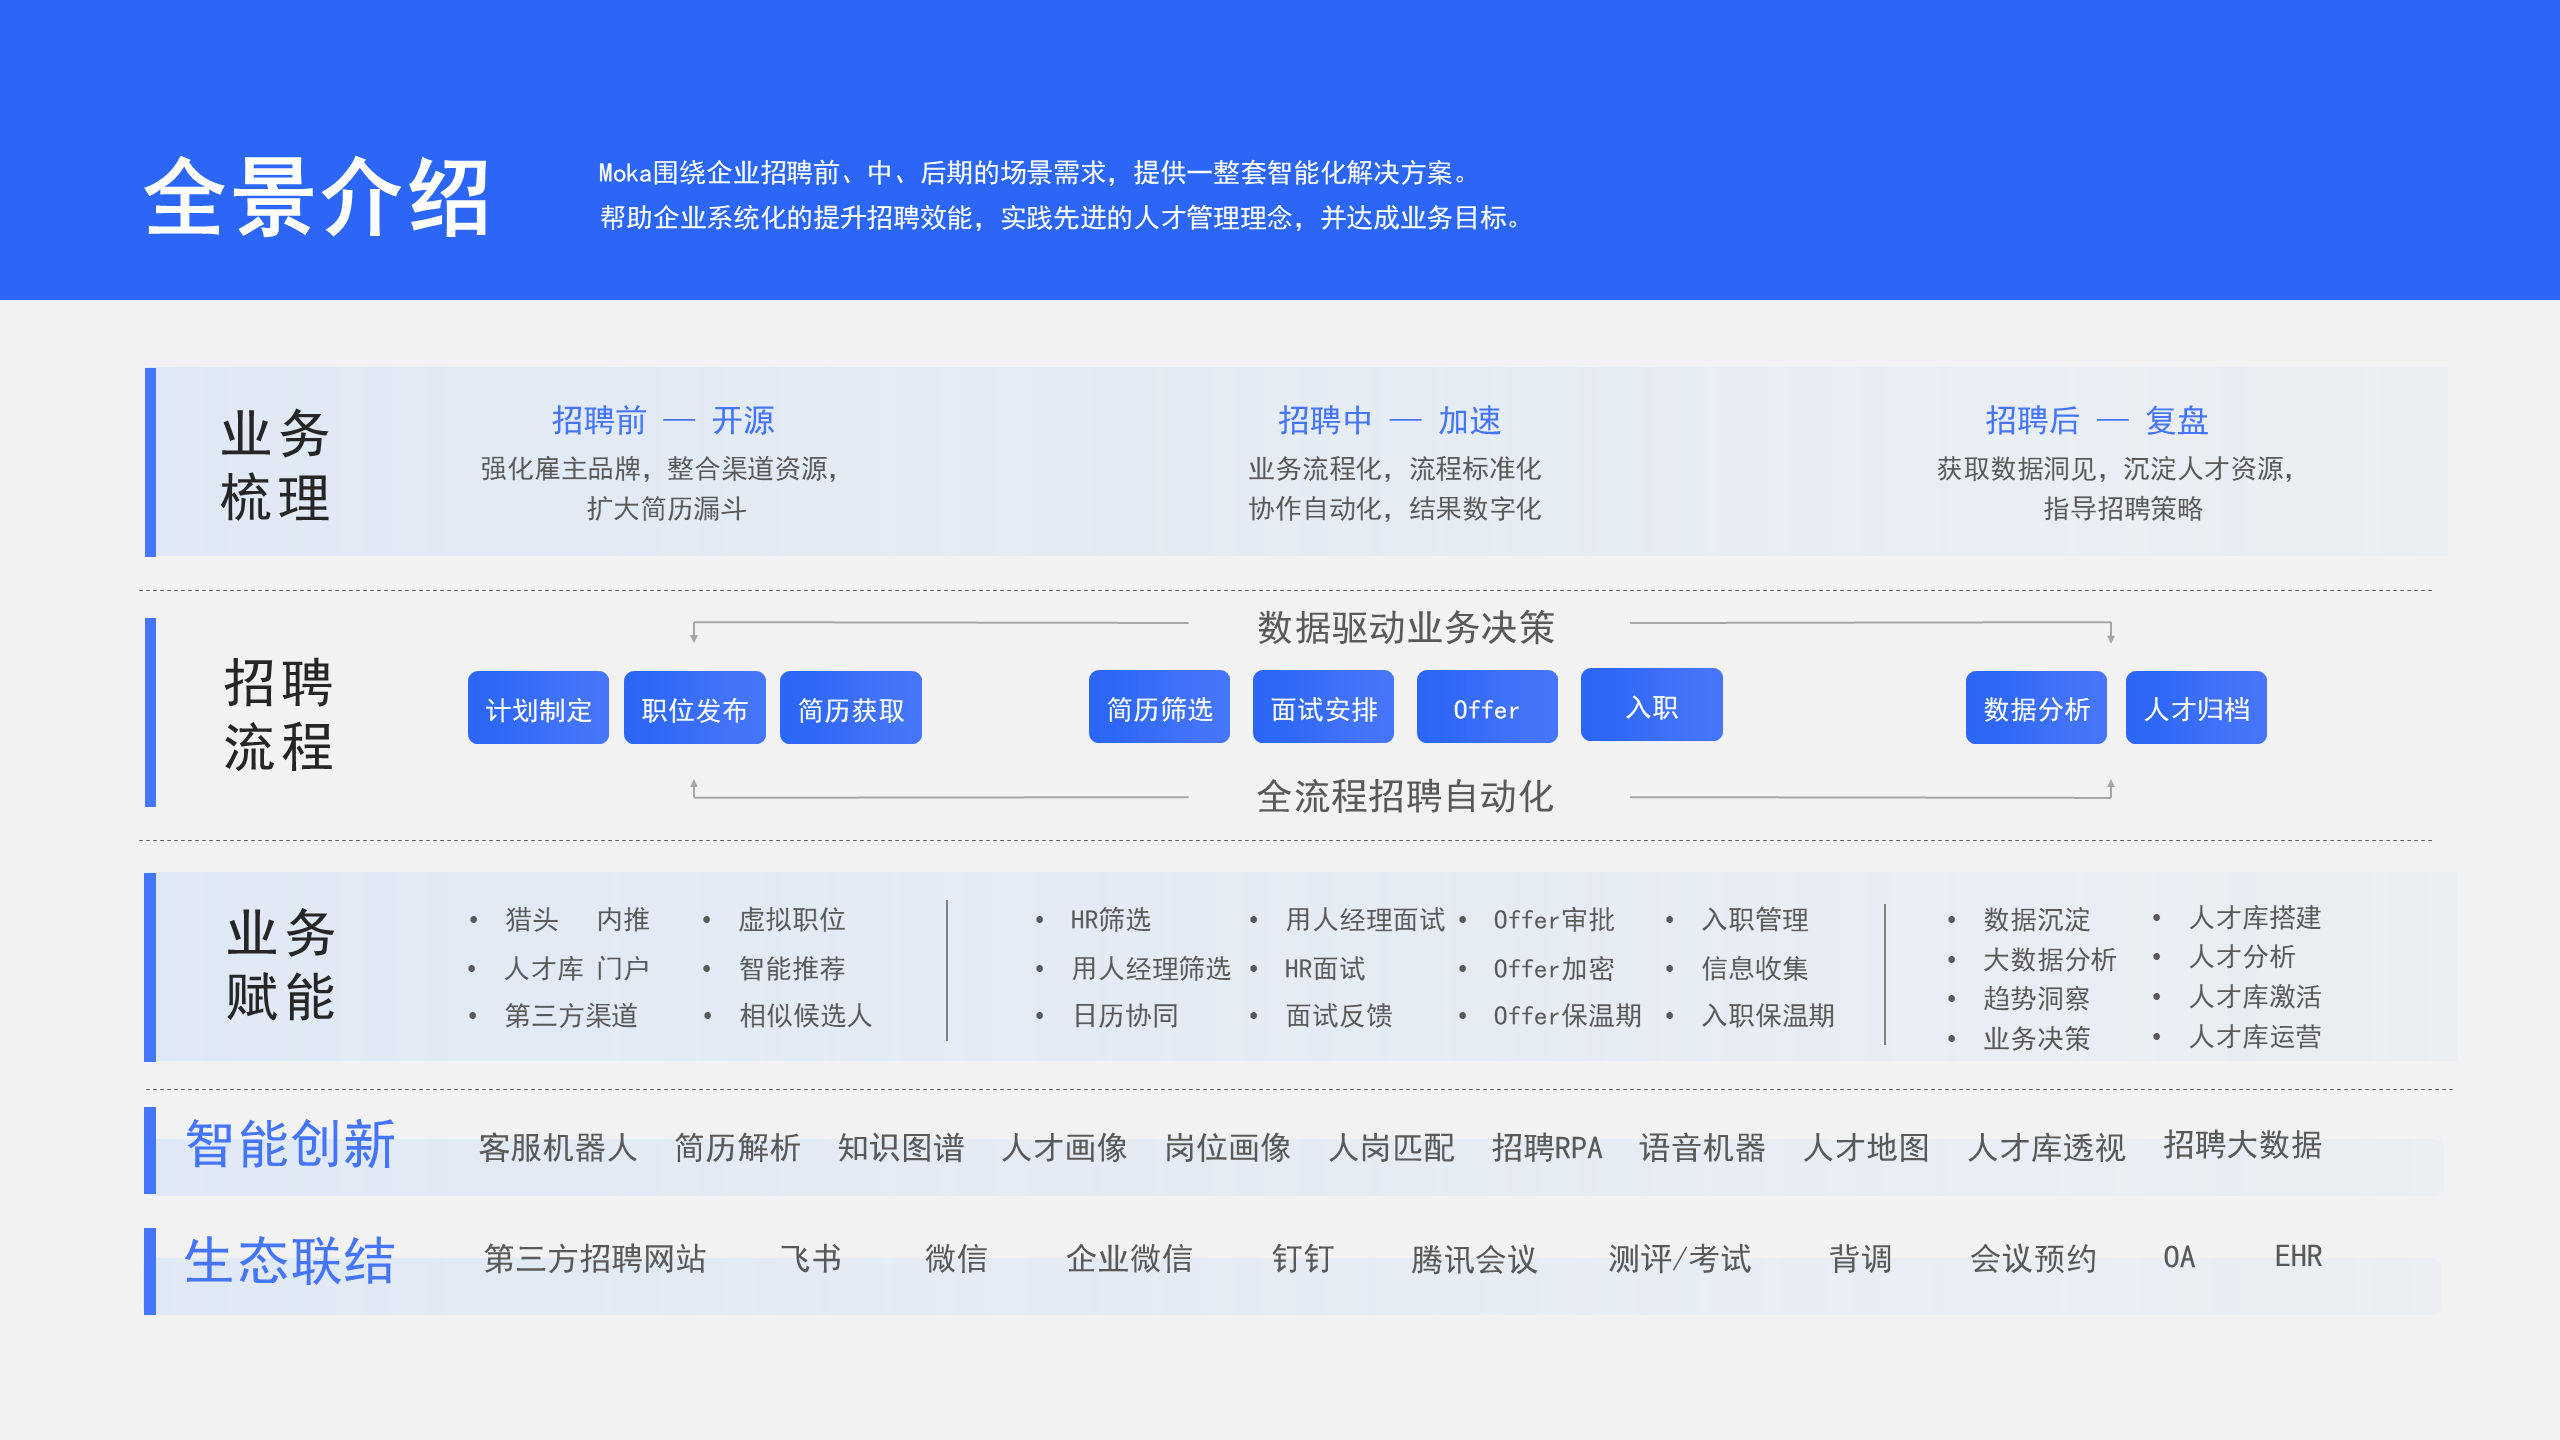The image size is (2560, 1440).
Task: Click the 数据驱动业务决策 label
Action: pos(1405,627)
